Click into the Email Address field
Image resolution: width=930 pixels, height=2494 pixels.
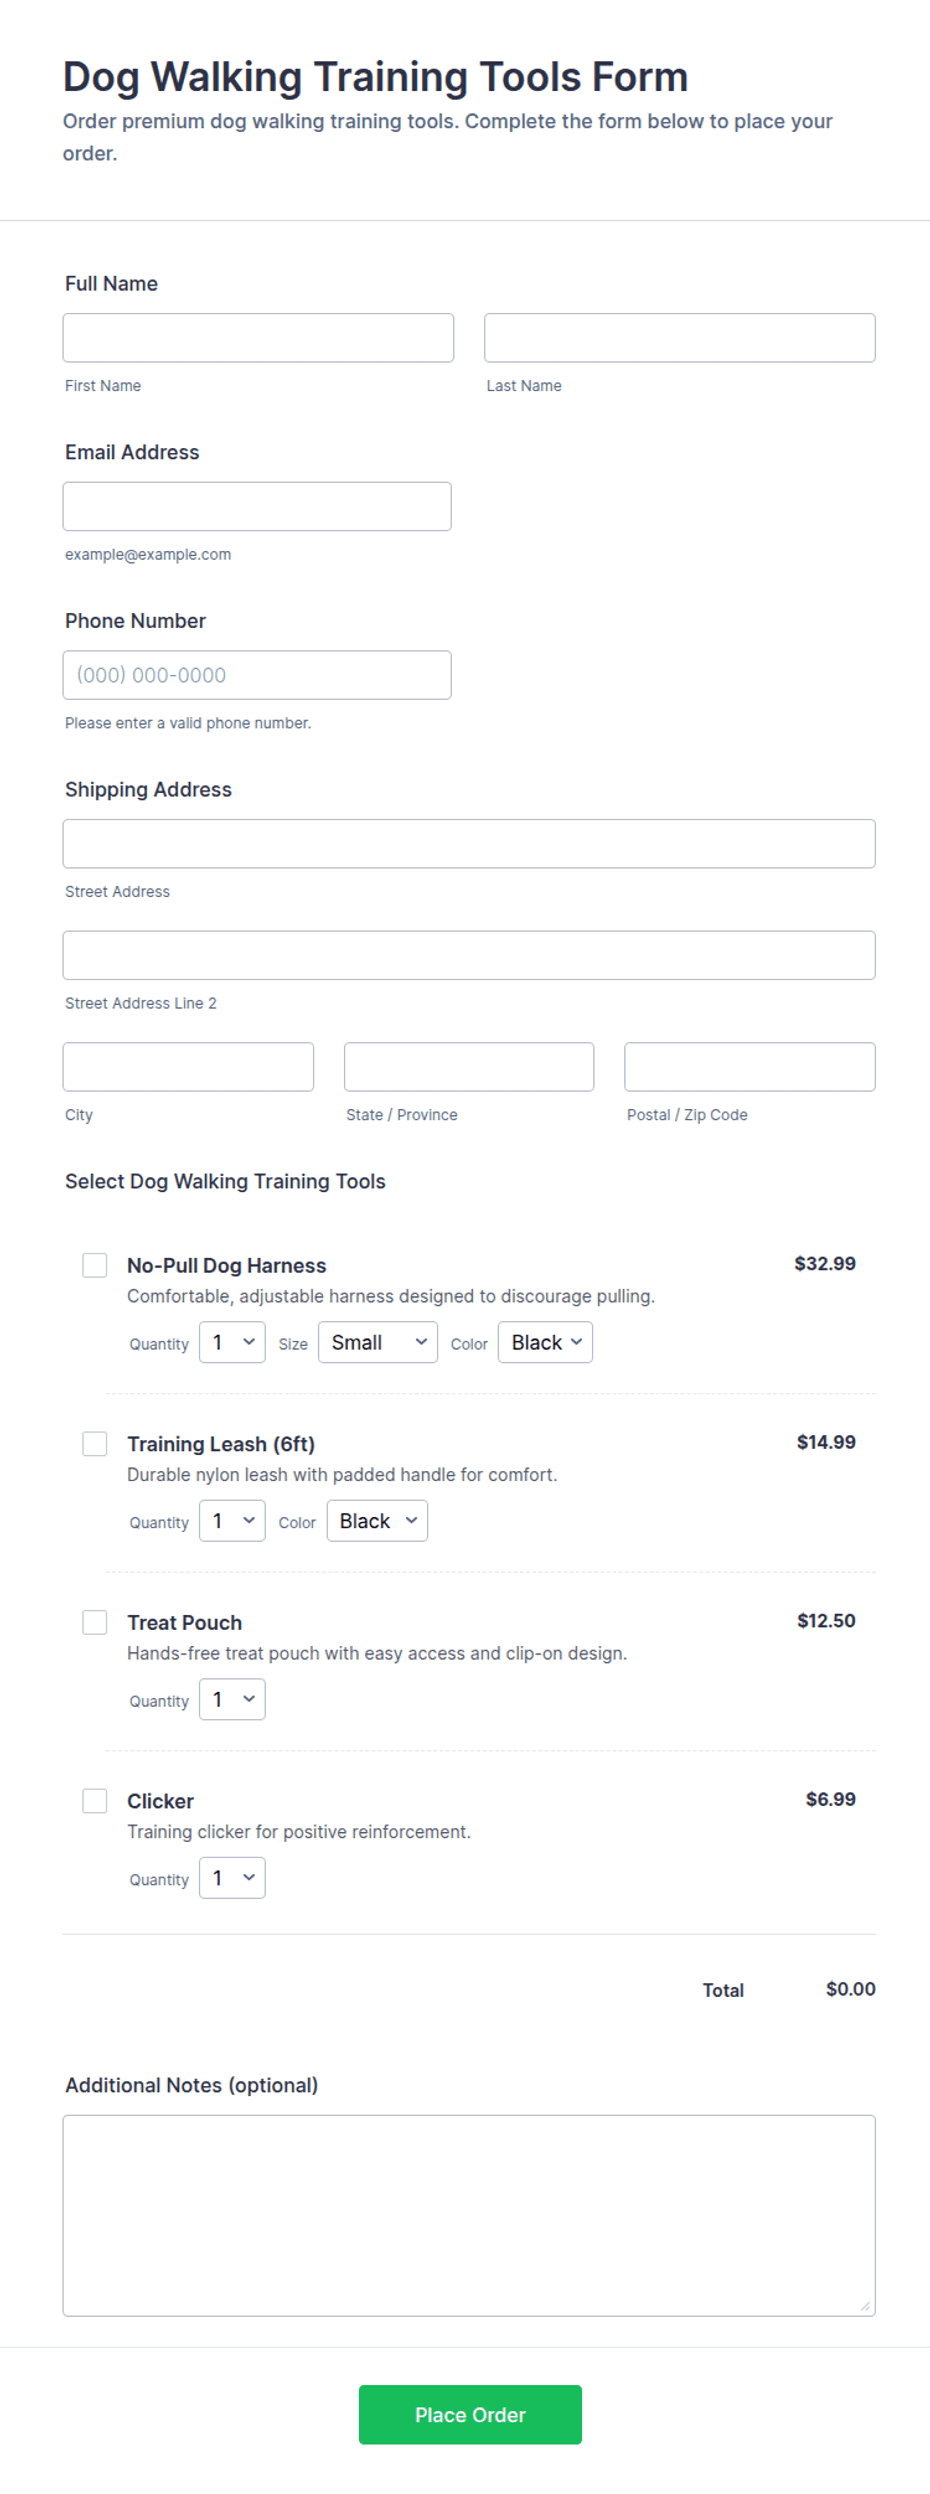[x=257, y=506]
